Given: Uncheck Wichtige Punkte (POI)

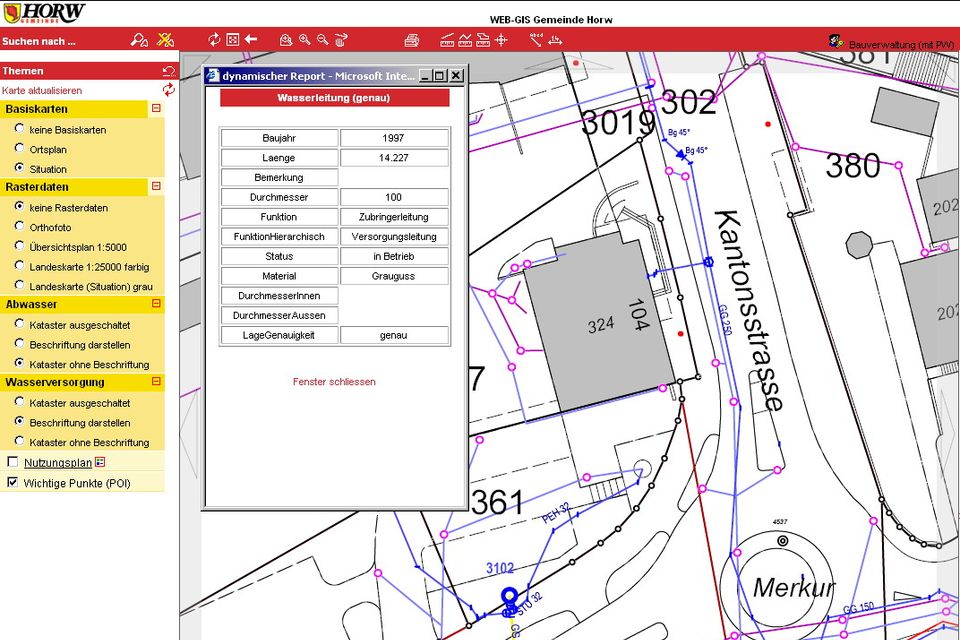Looking at the screenshot, I should (13, 482).
